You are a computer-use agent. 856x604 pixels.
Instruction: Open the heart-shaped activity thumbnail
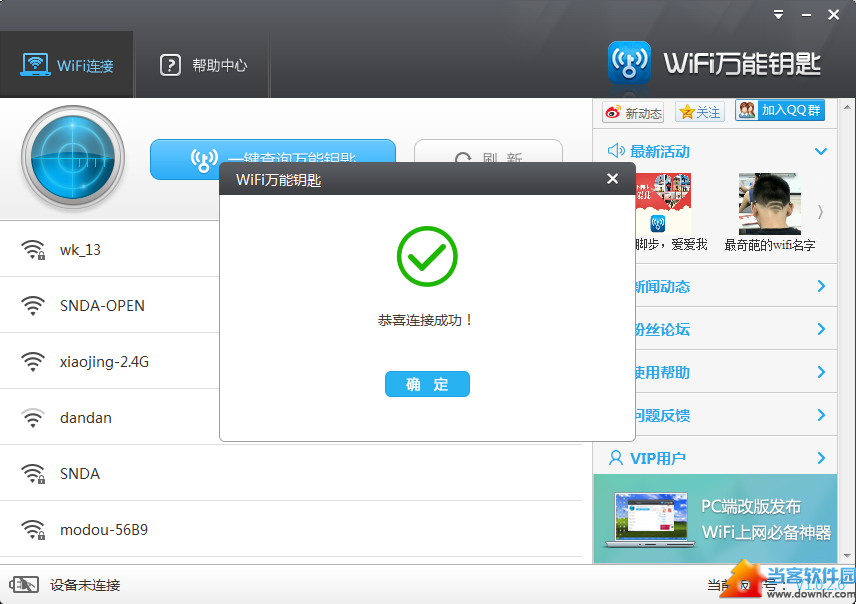coord(663,204)
